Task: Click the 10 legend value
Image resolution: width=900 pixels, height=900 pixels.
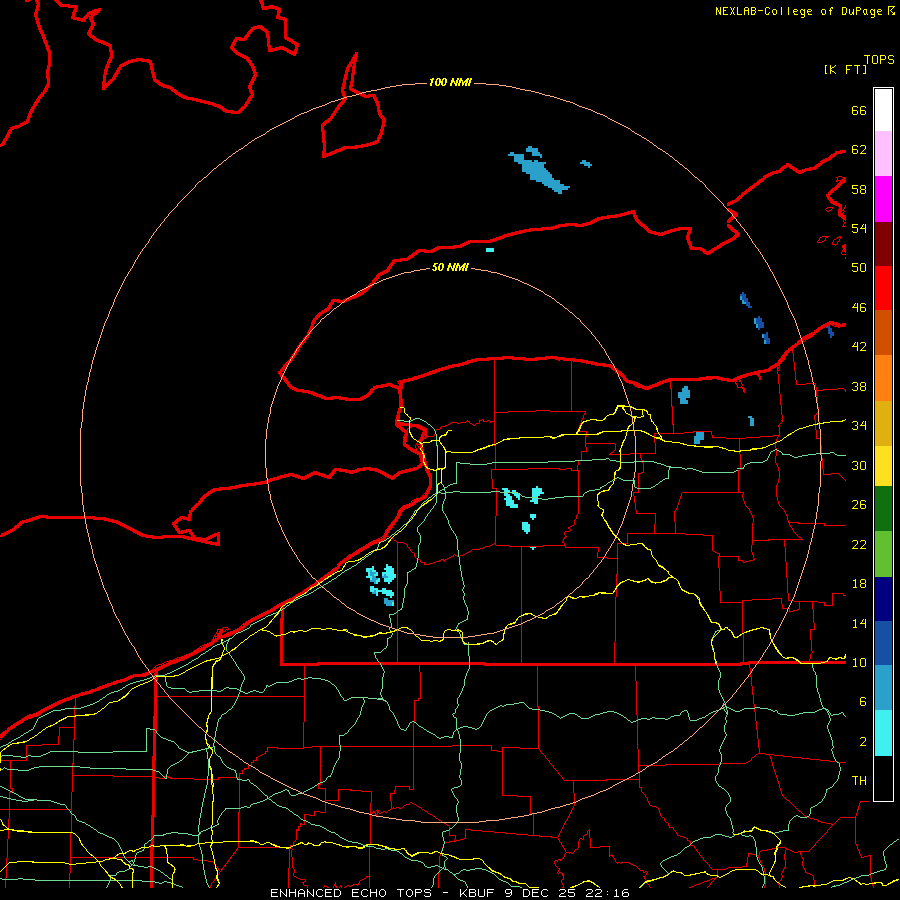Action: pos(859,663)
